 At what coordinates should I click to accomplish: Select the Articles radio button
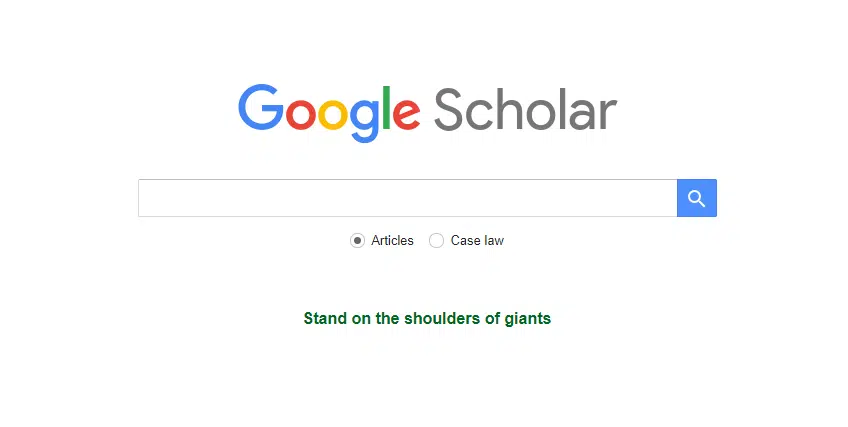357,241
